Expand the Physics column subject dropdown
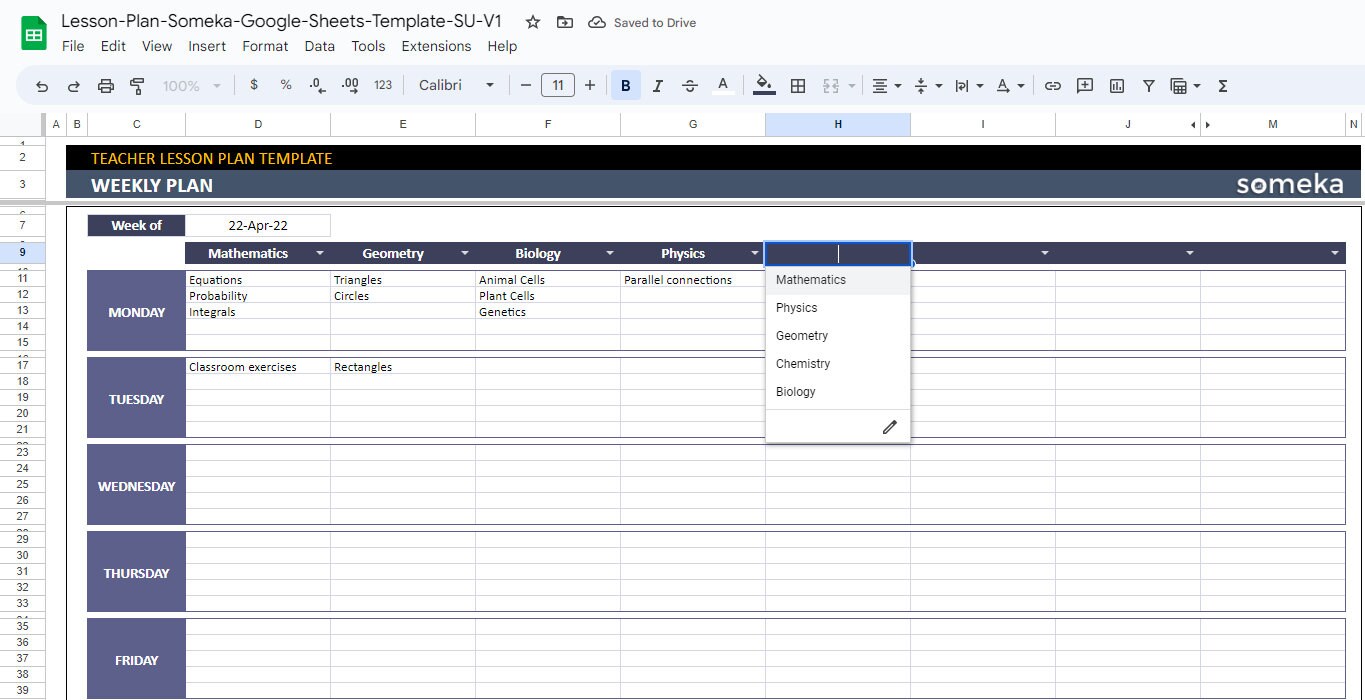This screenshot has width=1365, height=700. tap(754, 253)
